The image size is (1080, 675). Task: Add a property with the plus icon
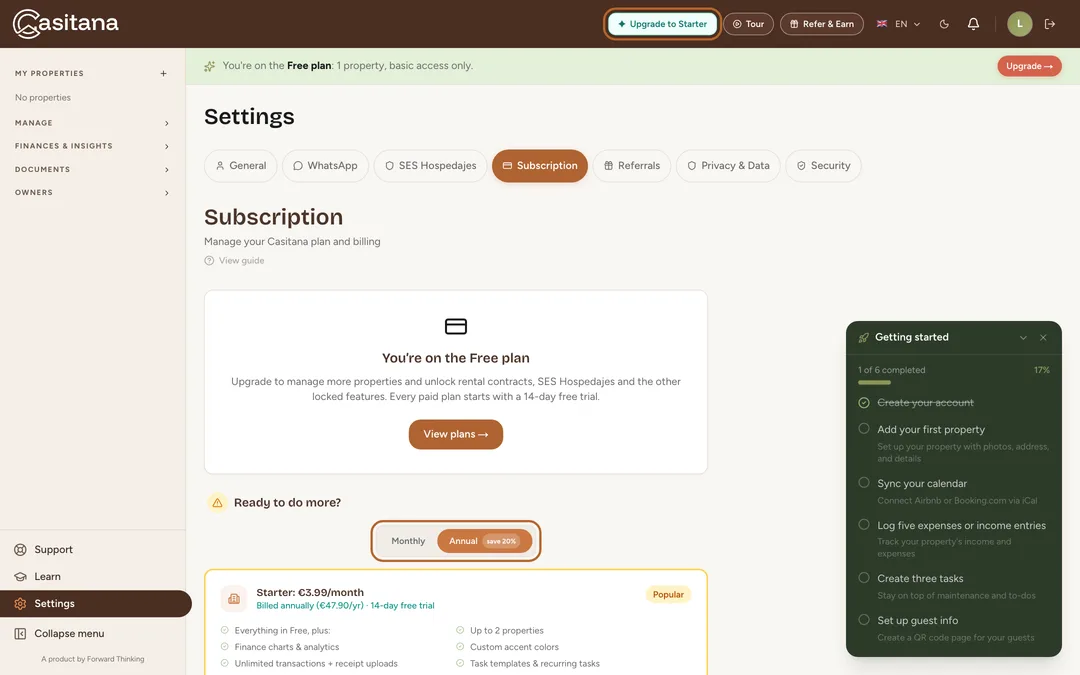(x=163, y=74)
